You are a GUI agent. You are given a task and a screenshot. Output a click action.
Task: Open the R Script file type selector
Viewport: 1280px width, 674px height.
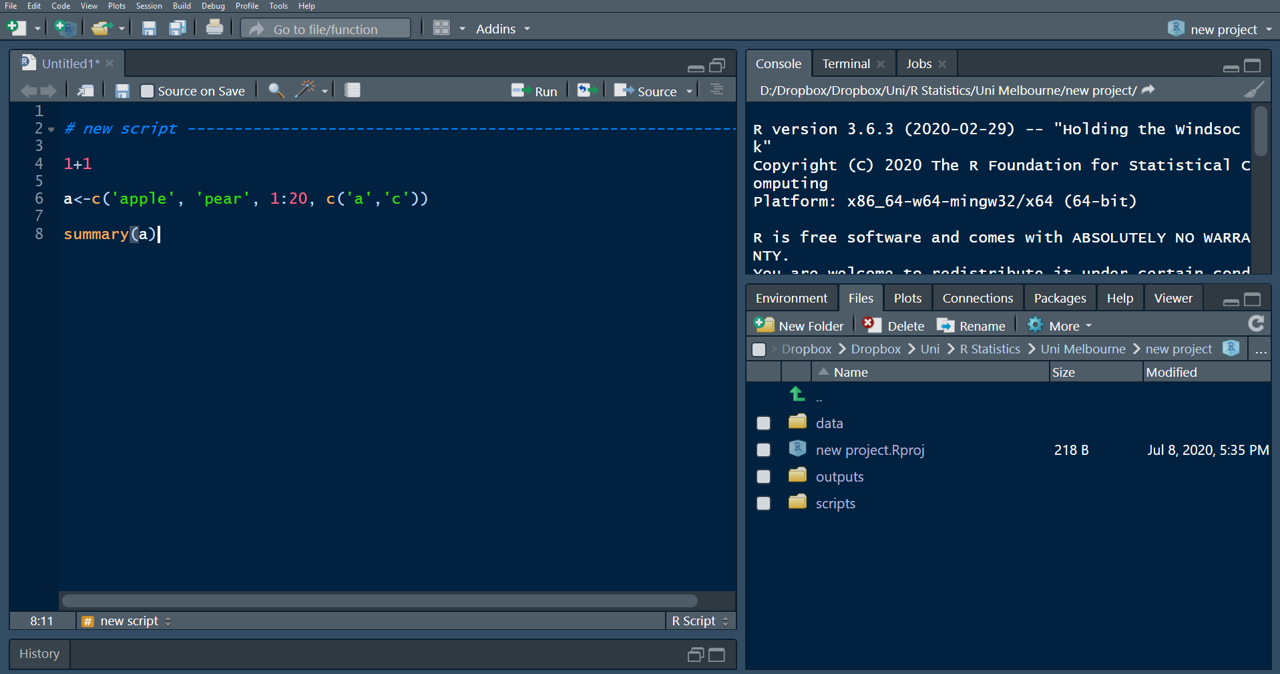700,621
